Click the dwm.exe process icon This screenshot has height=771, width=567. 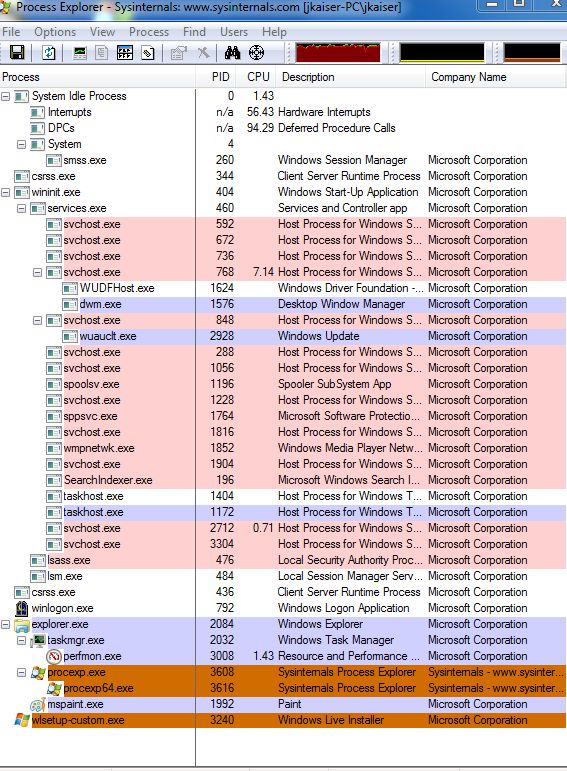pos(70,304)
